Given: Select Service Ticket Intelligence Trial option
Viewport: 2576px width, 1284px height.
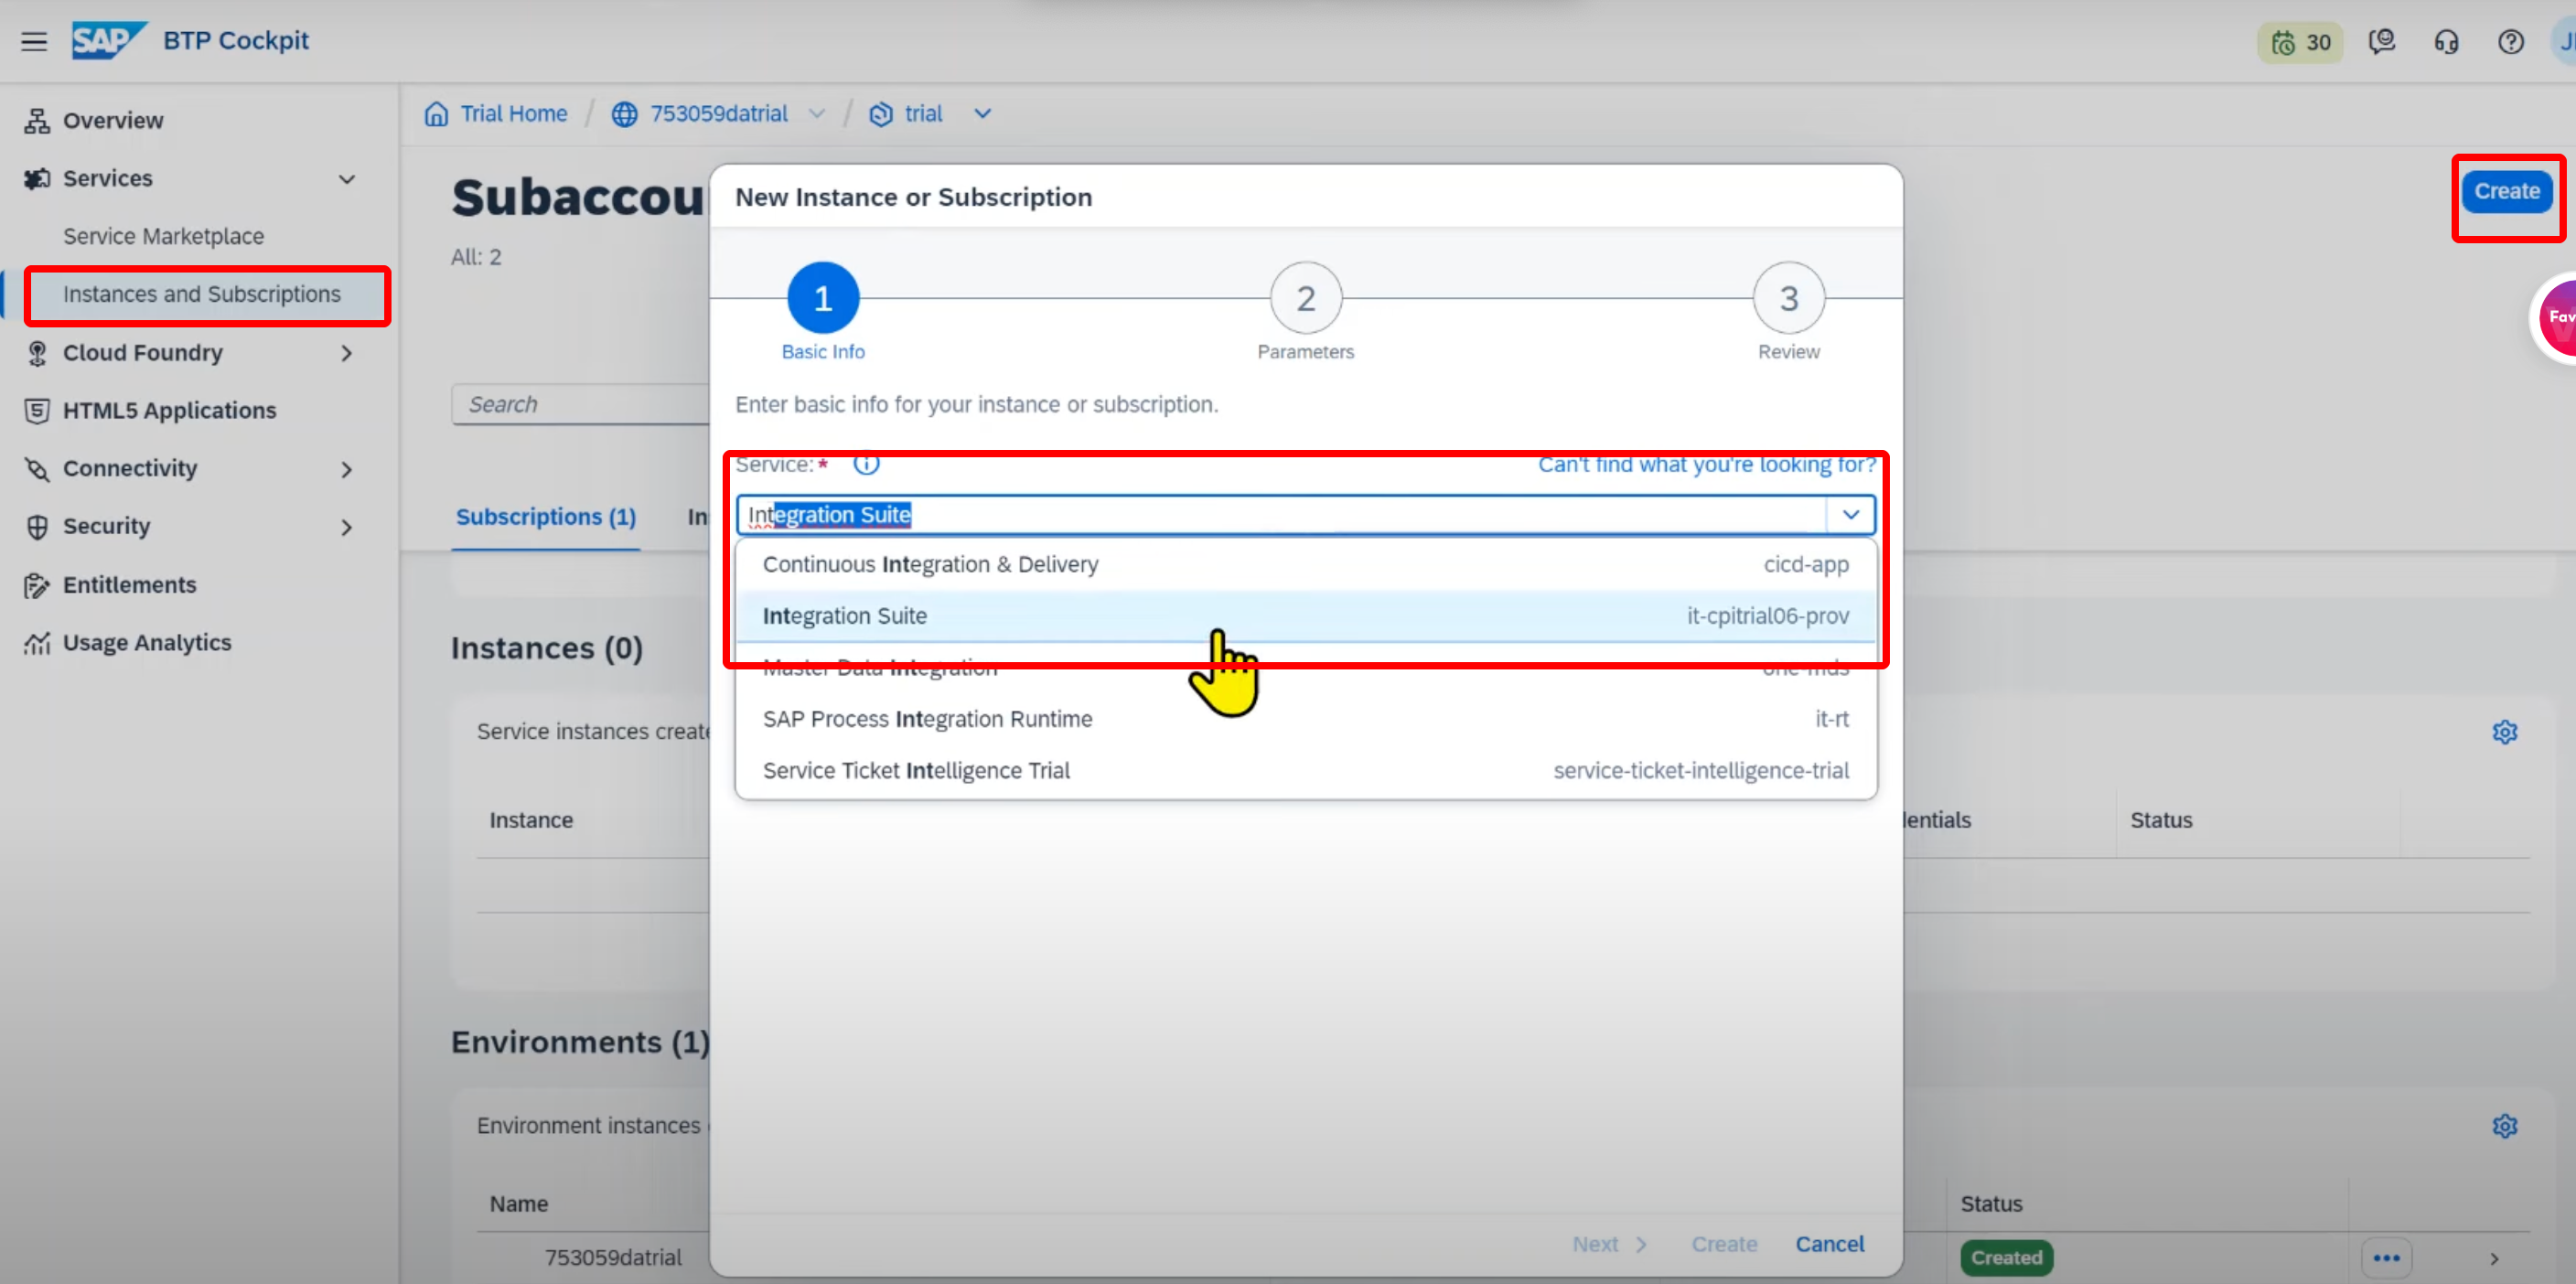Looking at the screenshot, I should 1306,771.
